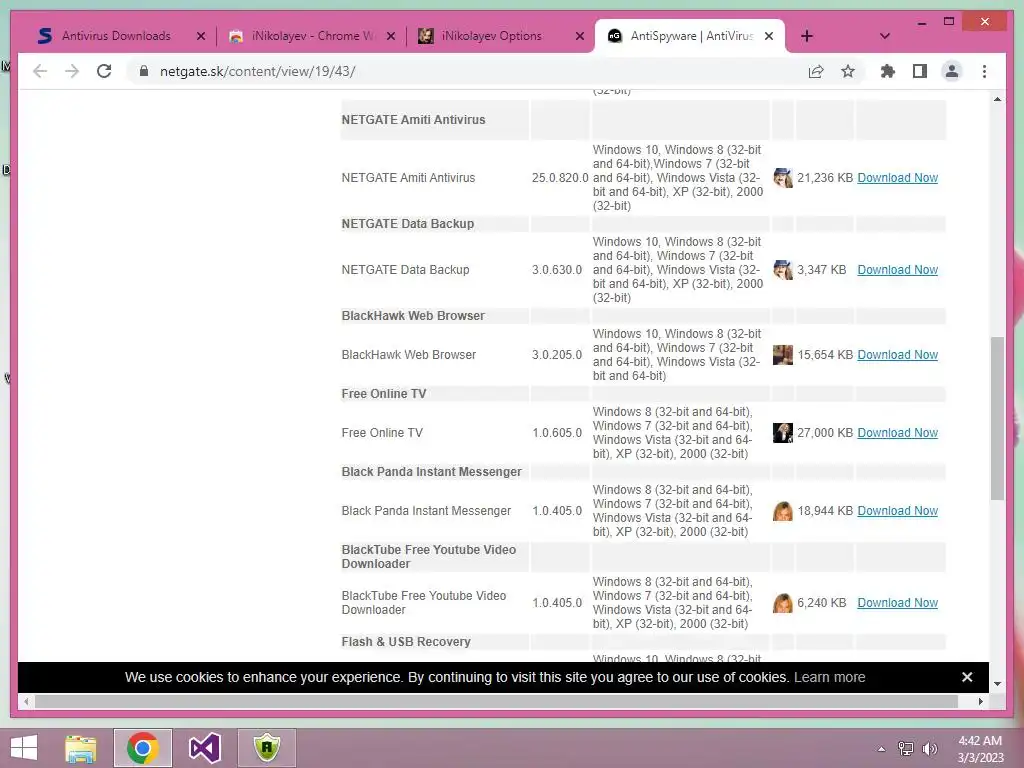This screenshot has width=1024, height=768.
Task: Click file size 27,000 KB
Action: [825, 432]
